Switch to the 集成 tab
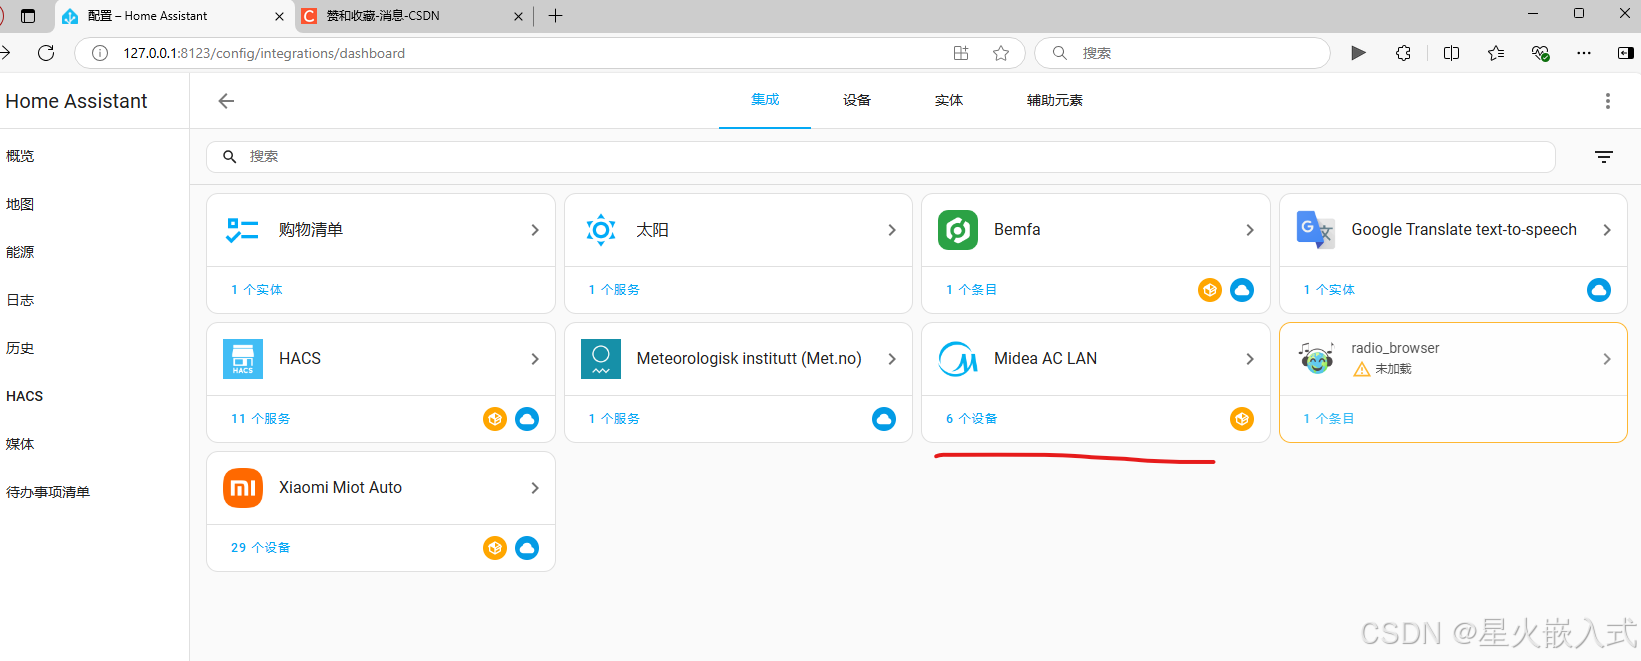This screenshot has height=661, width=1641. tap(765, 100)
